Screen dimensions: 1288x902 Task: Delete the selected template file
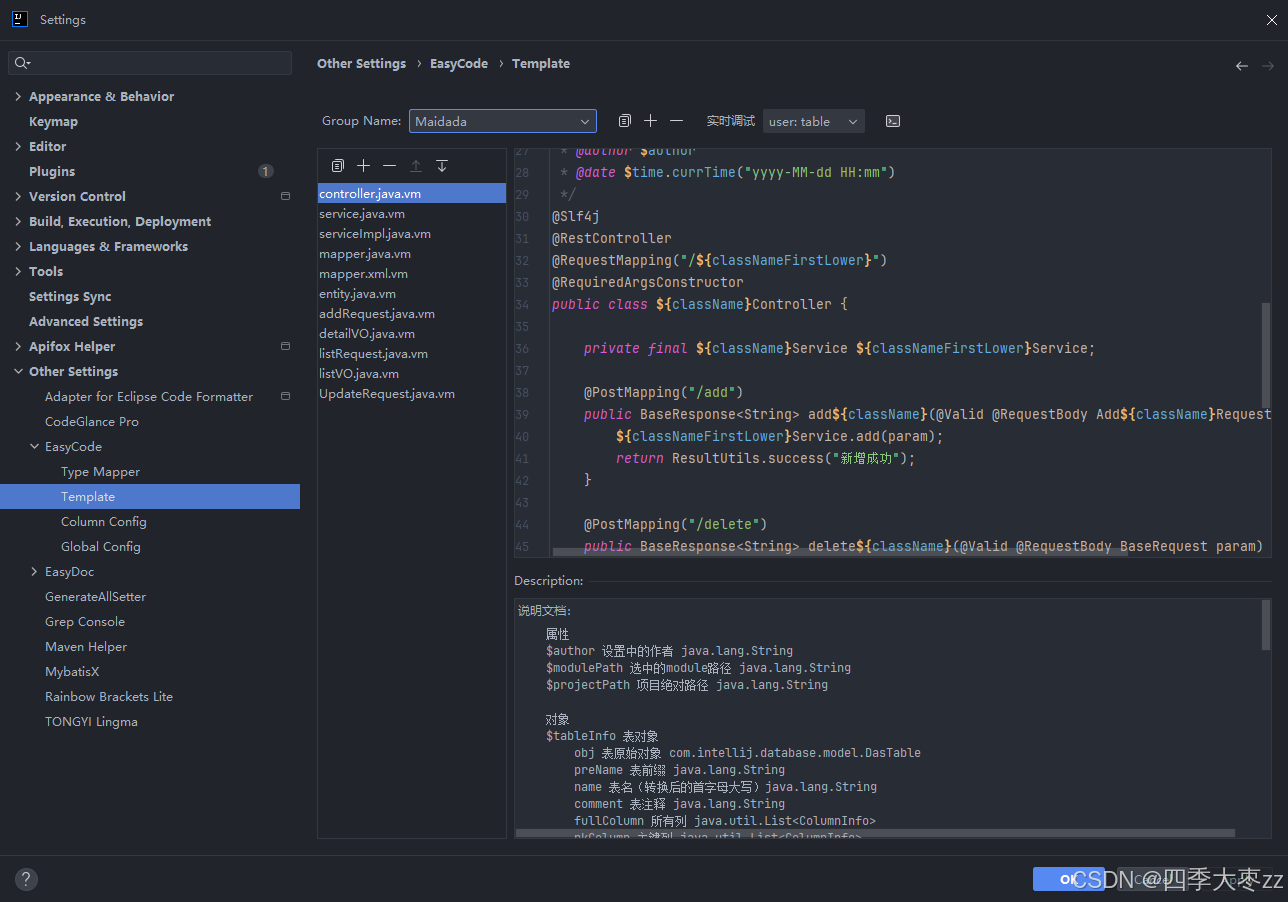[x=390, y=165]
